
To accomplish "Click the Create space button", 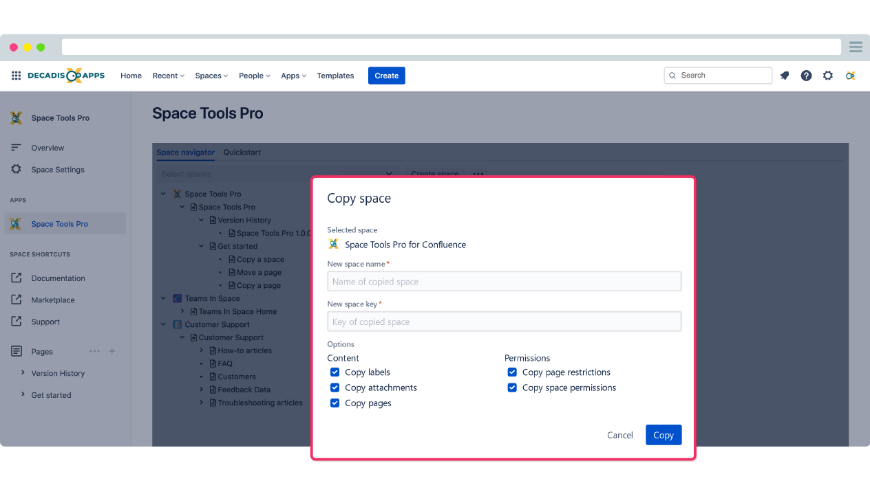I will (x=434, y=174).
